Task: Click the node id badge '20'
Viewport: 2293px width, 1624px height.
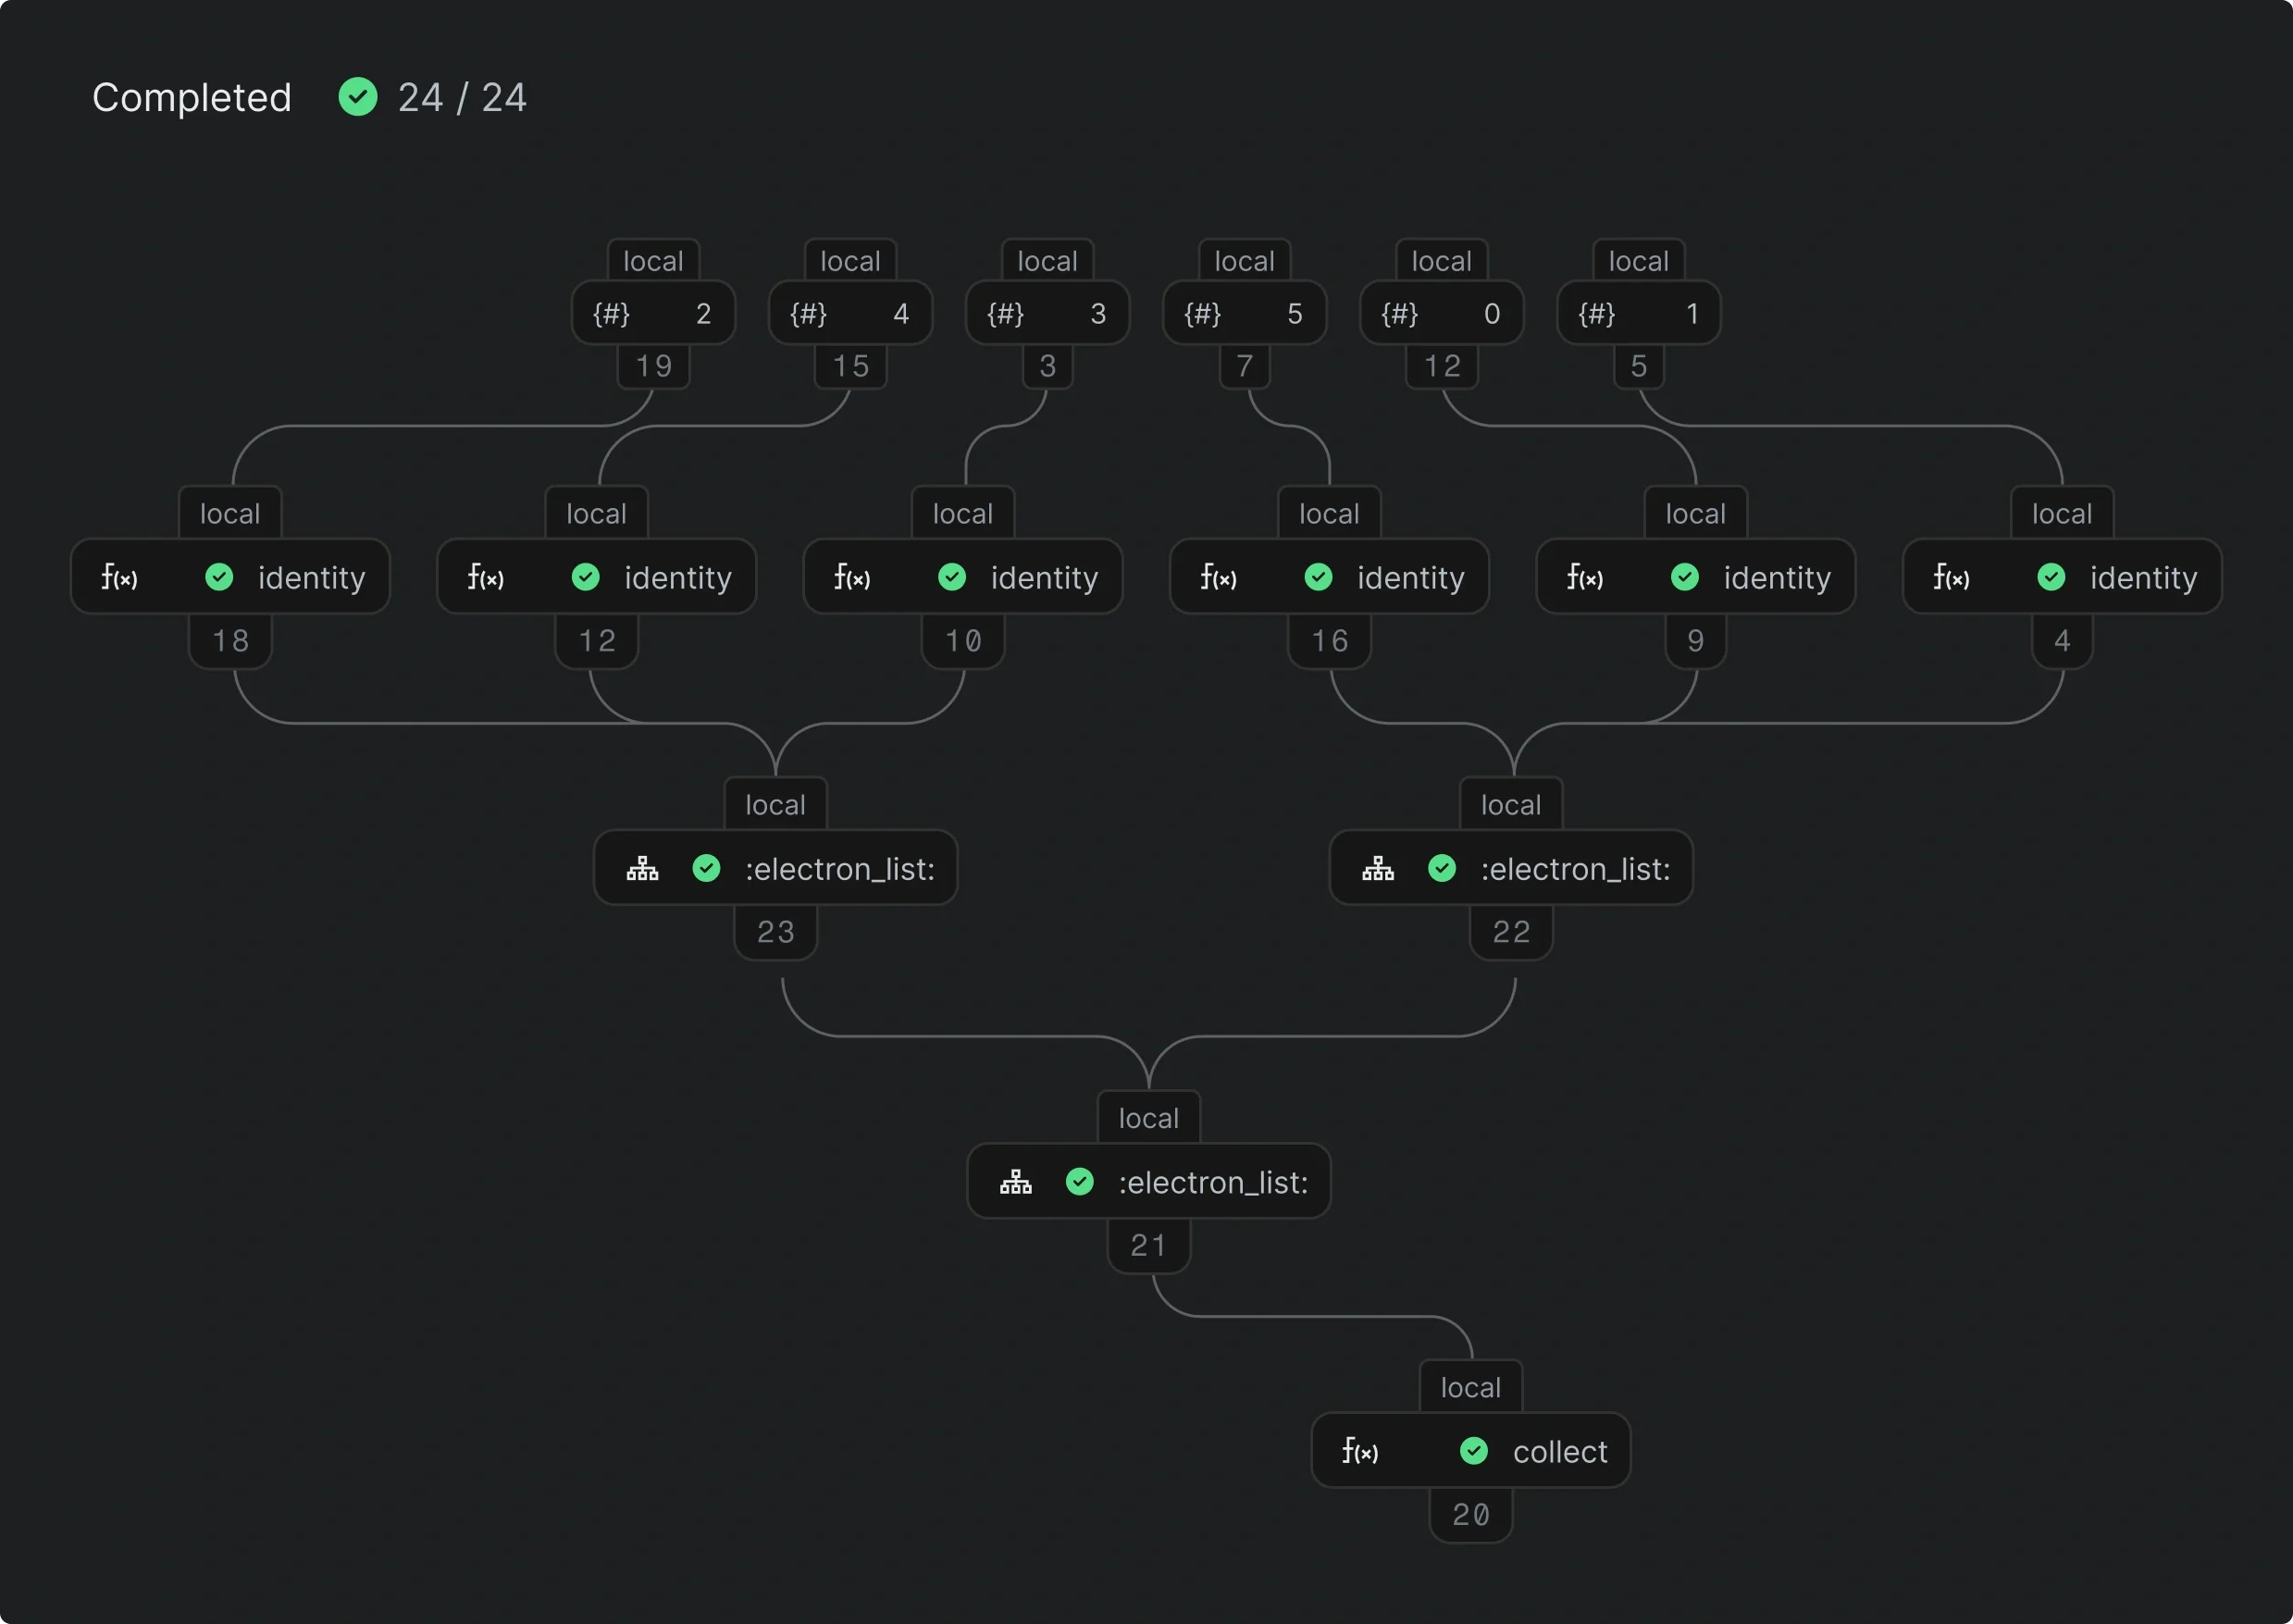Action: click(1471, 1514)
